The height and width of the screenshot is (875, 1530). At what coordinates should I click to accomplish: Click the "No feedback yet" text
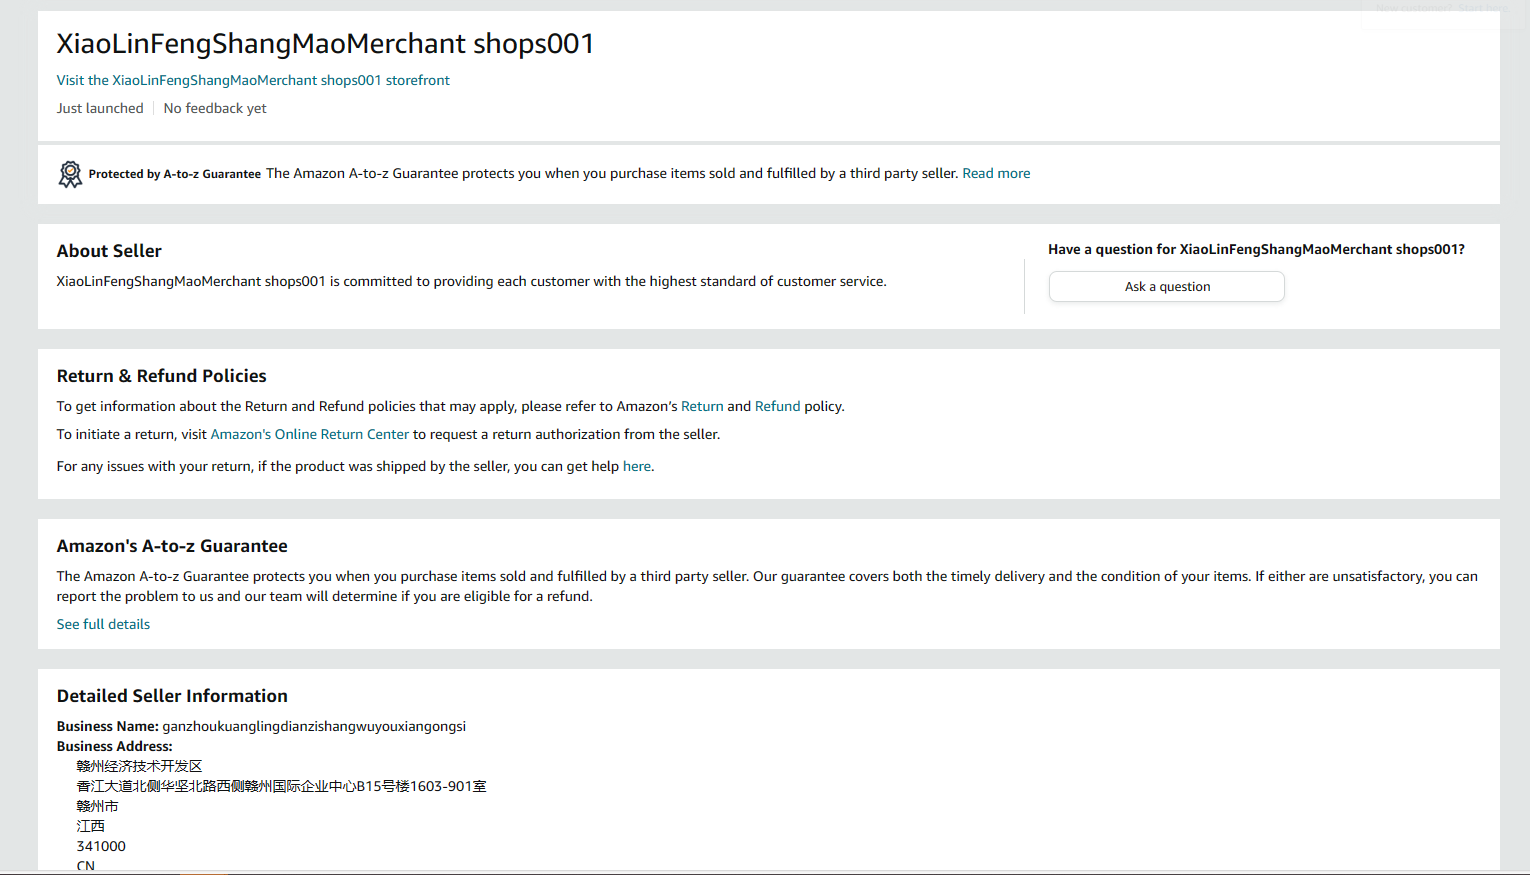pos(215,108)
